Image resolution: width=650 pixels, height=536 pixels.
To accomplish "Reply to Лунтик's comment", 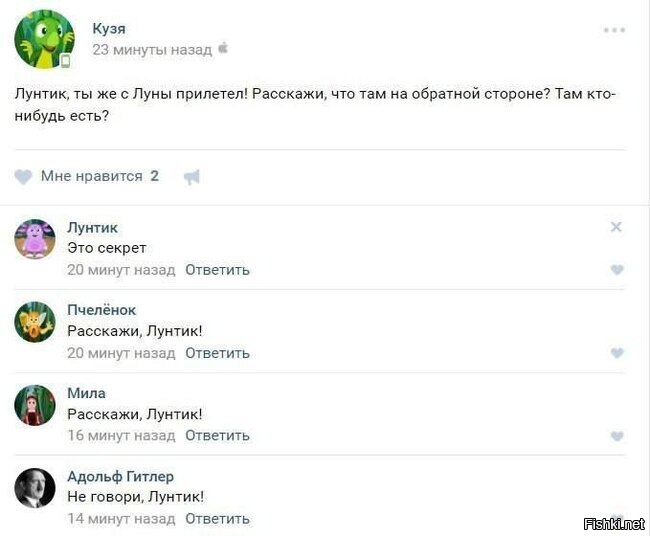I will pos(217,270).
